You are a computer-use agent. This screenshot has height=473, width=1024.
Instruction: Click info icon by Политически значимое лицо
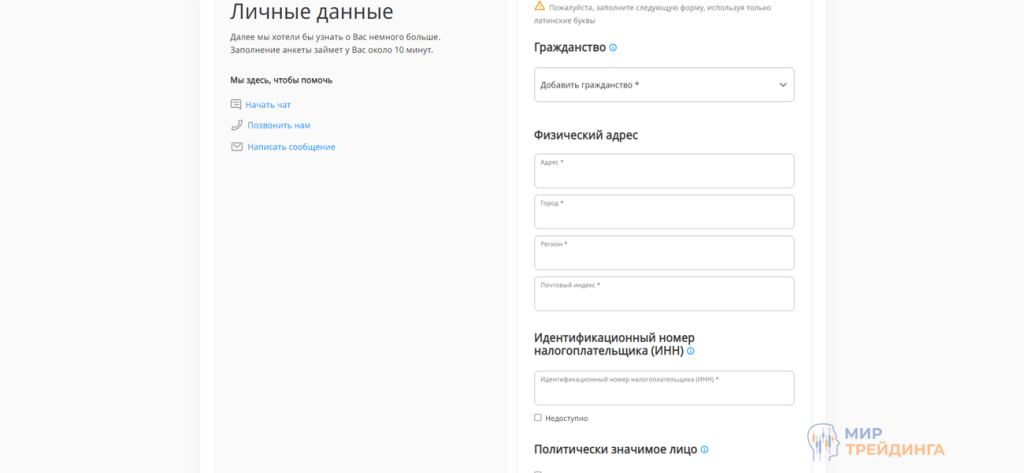click(x=704, y=450)
